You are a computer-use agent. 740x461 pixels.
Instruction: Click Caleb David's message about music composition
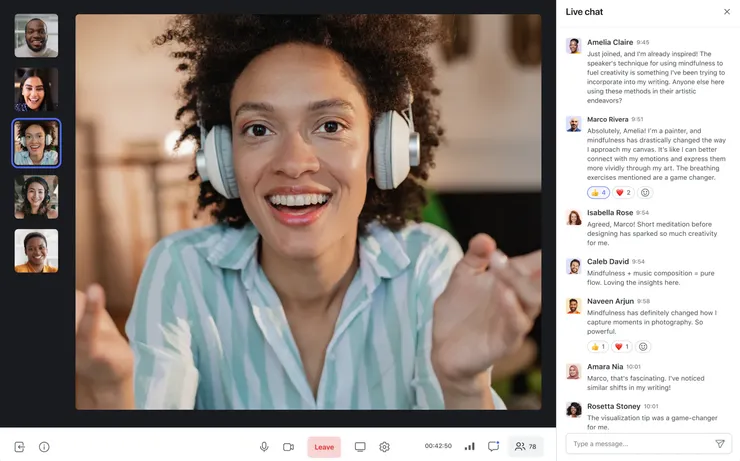click(650, 278)
